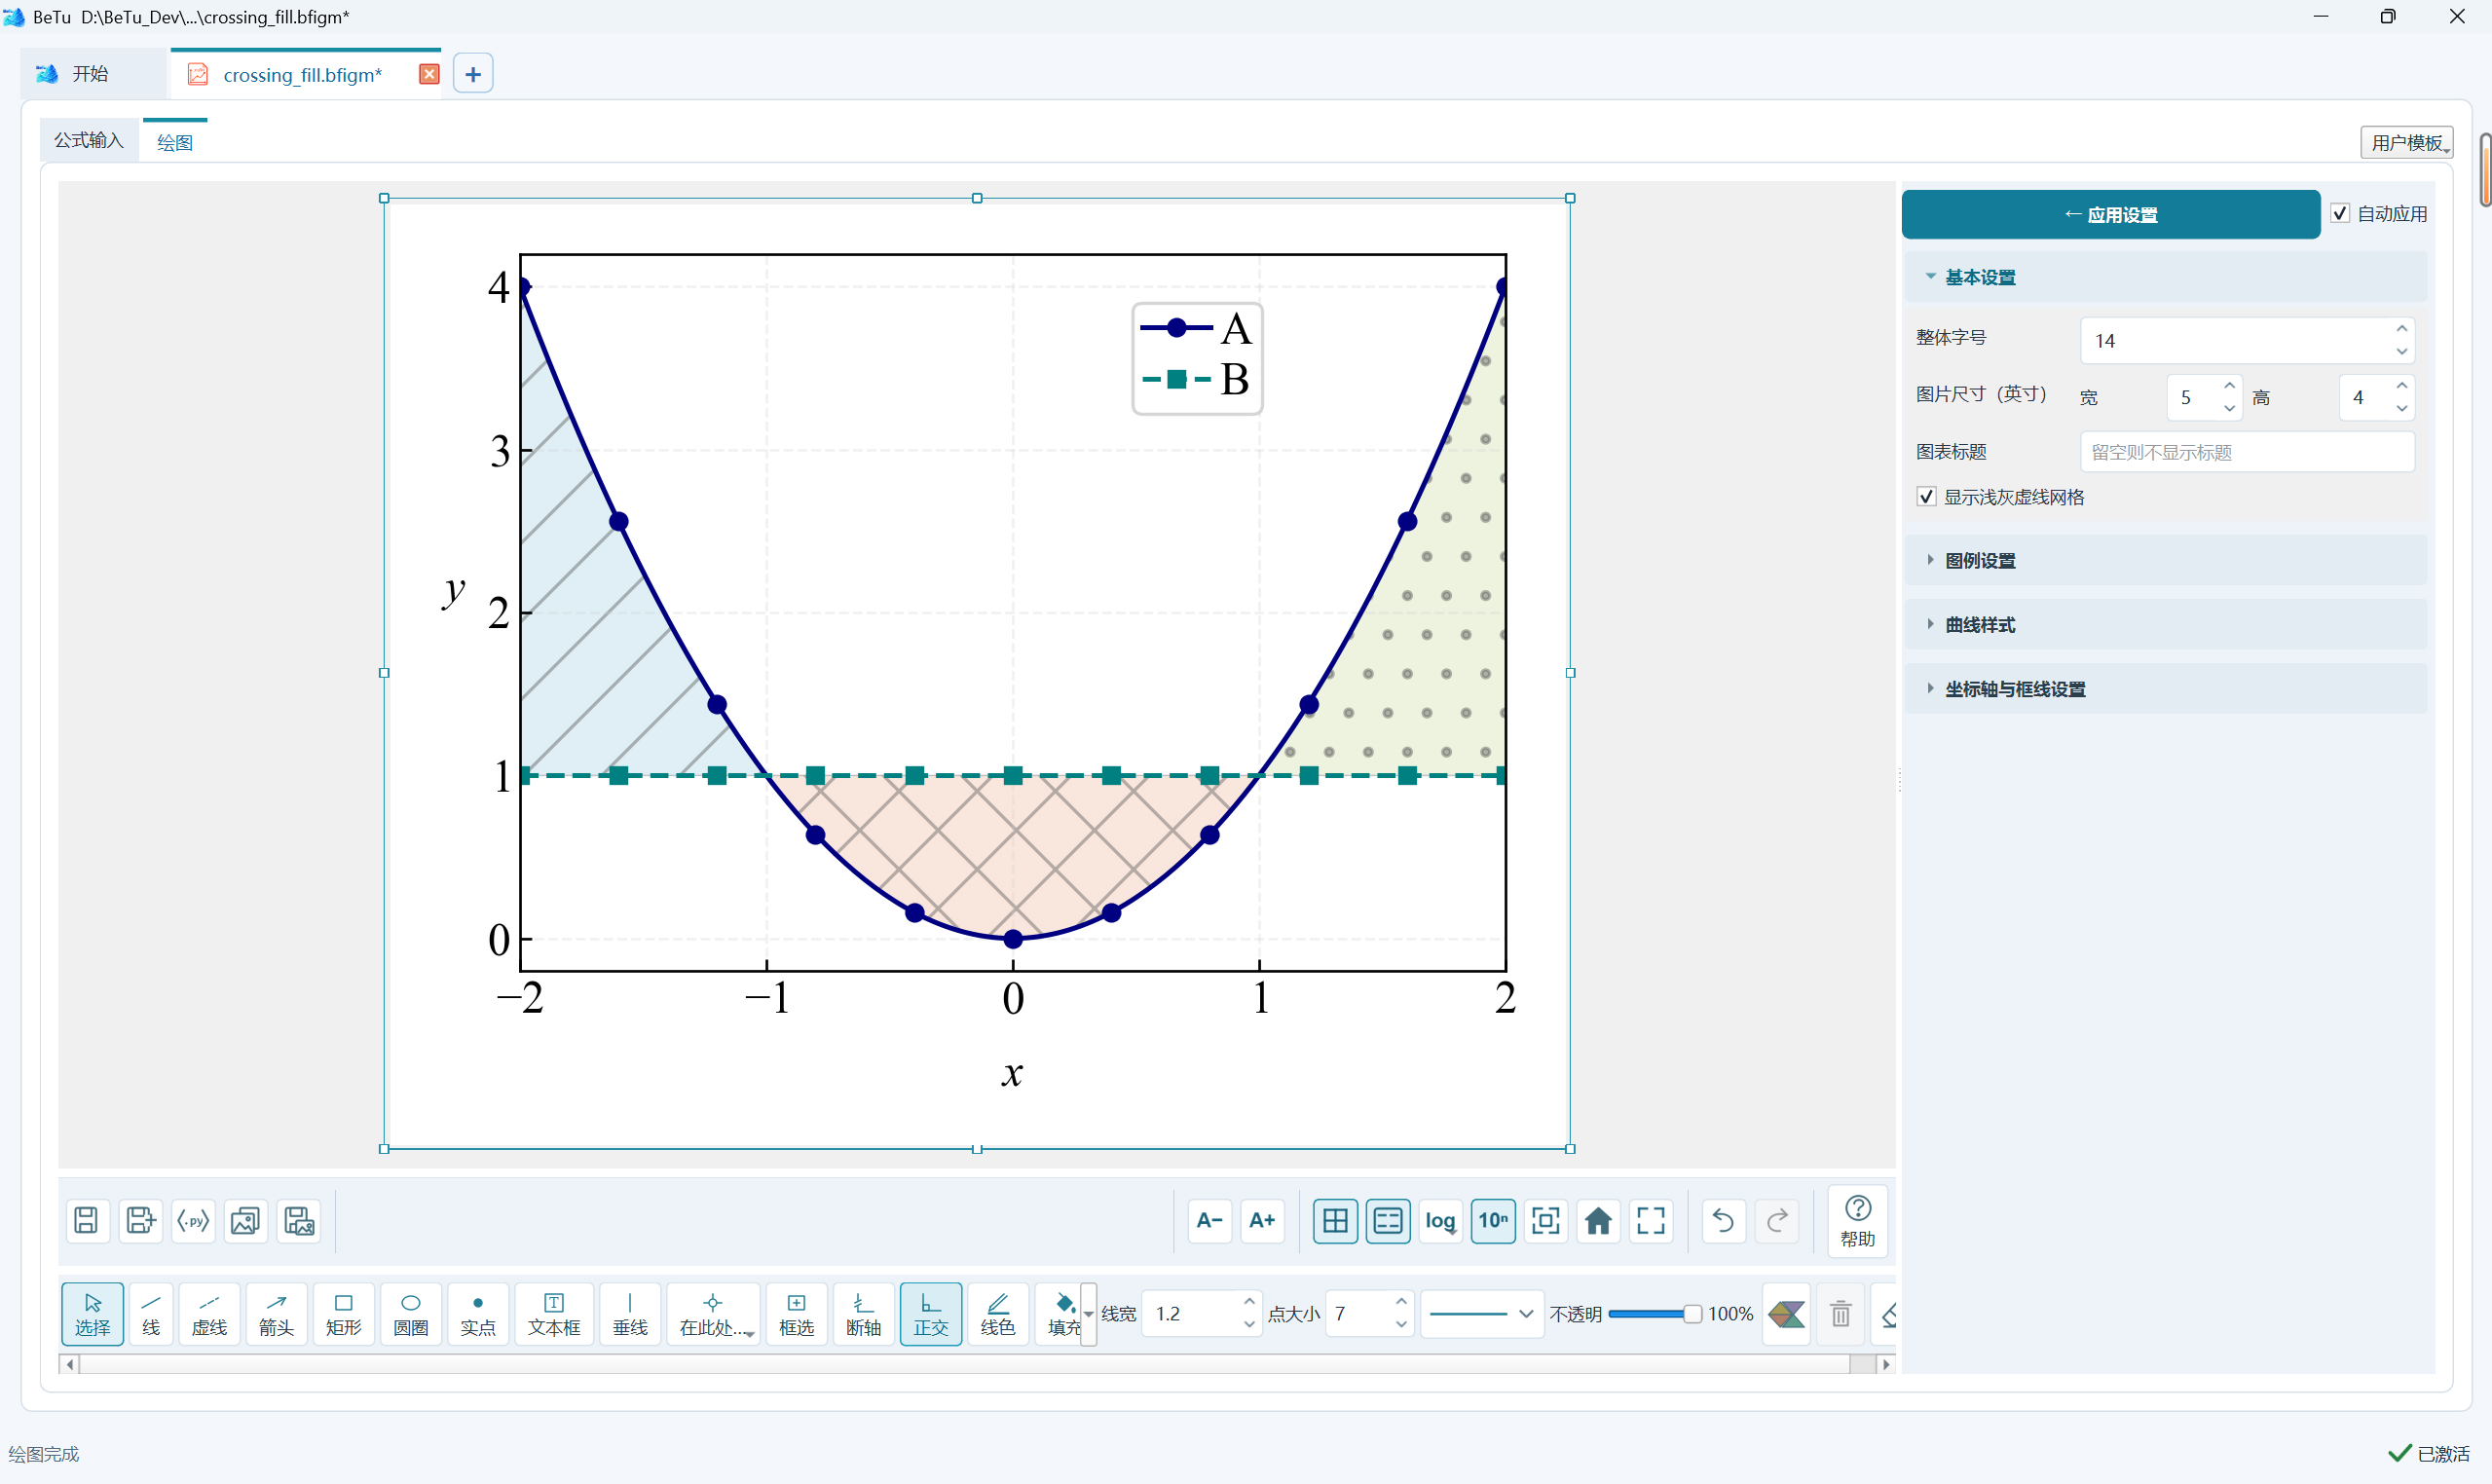Image resolution: width=2492 pixels, height=1484 pixels.
Task: Click the save file icon
Action: (86, 1220)
